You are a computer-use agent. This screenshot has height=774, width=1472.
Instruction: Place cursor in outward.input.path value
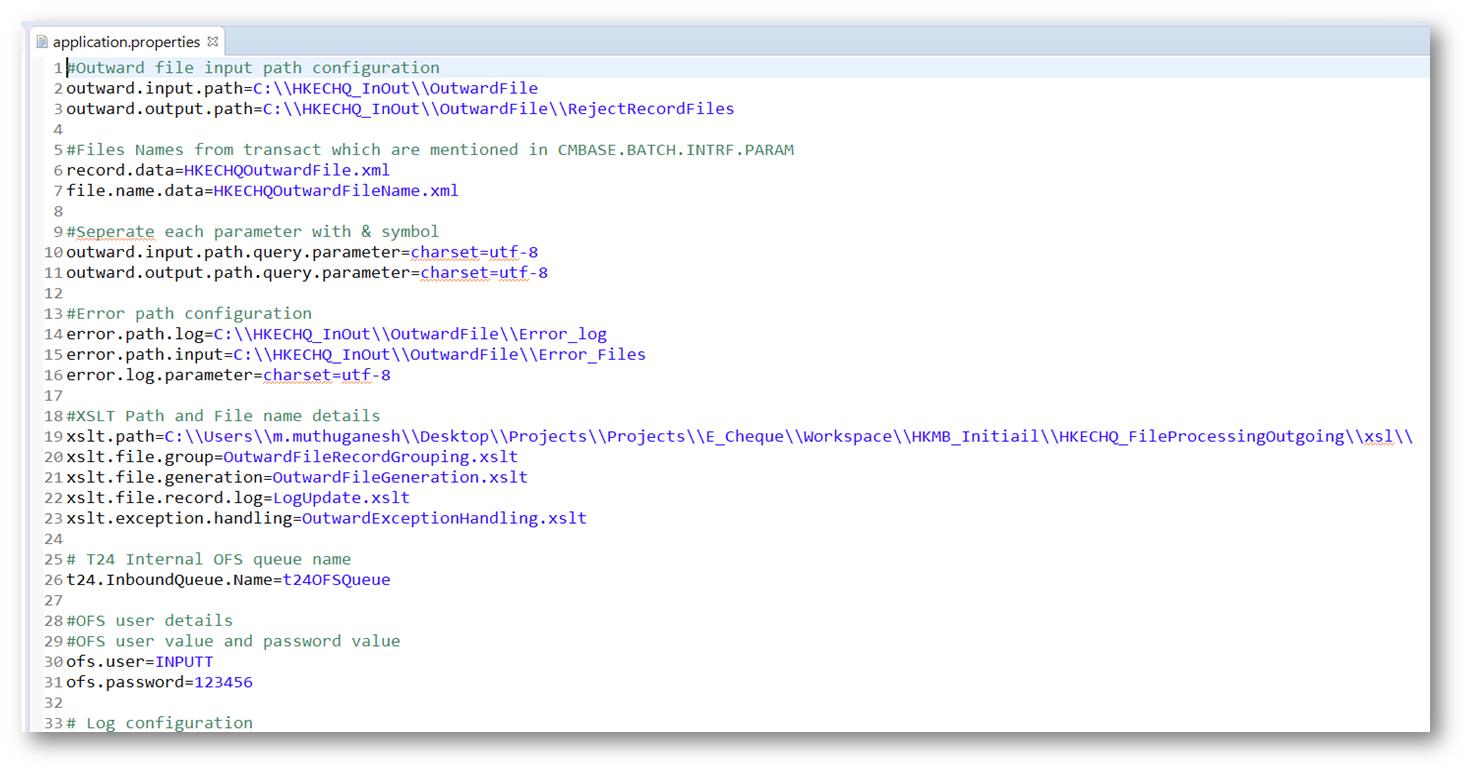point(395,88)
